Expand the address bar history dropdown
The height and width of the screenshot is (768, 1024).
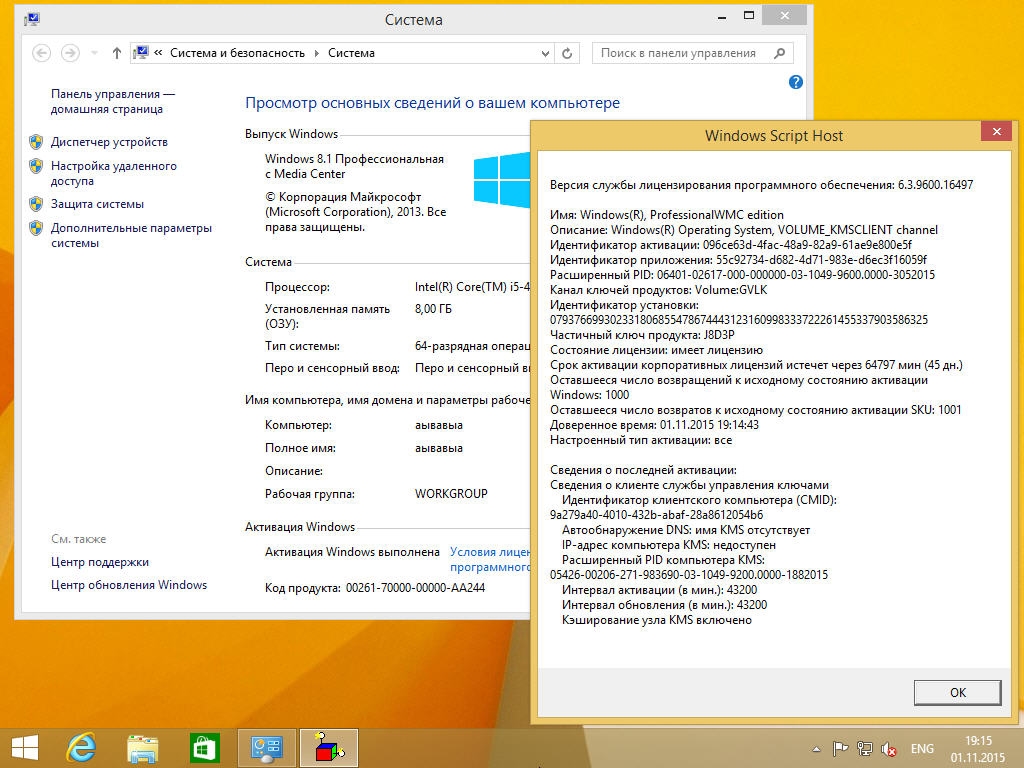pos(545,54)
